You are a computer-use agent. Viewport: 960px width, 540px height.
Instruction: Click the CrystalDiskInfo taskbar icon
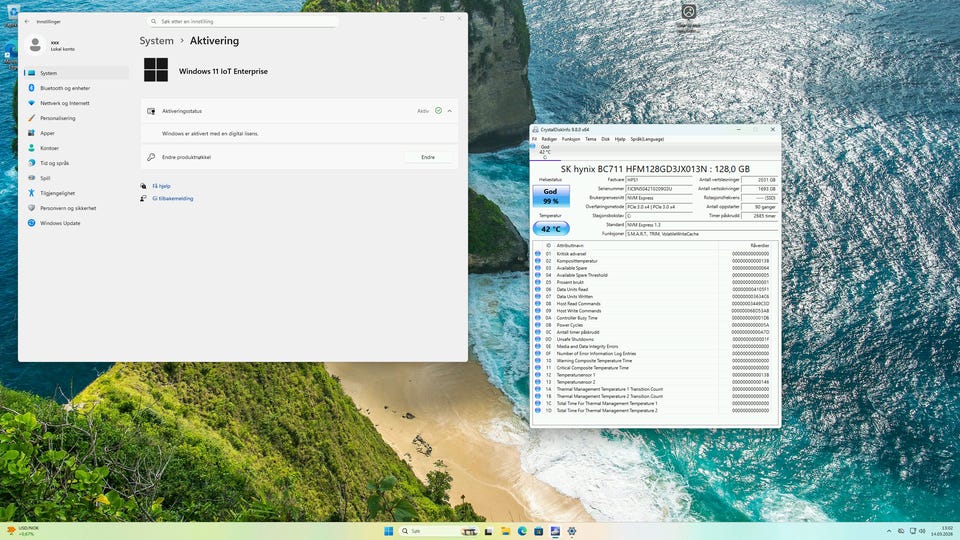pyautogui.click(x=555, y=531)
